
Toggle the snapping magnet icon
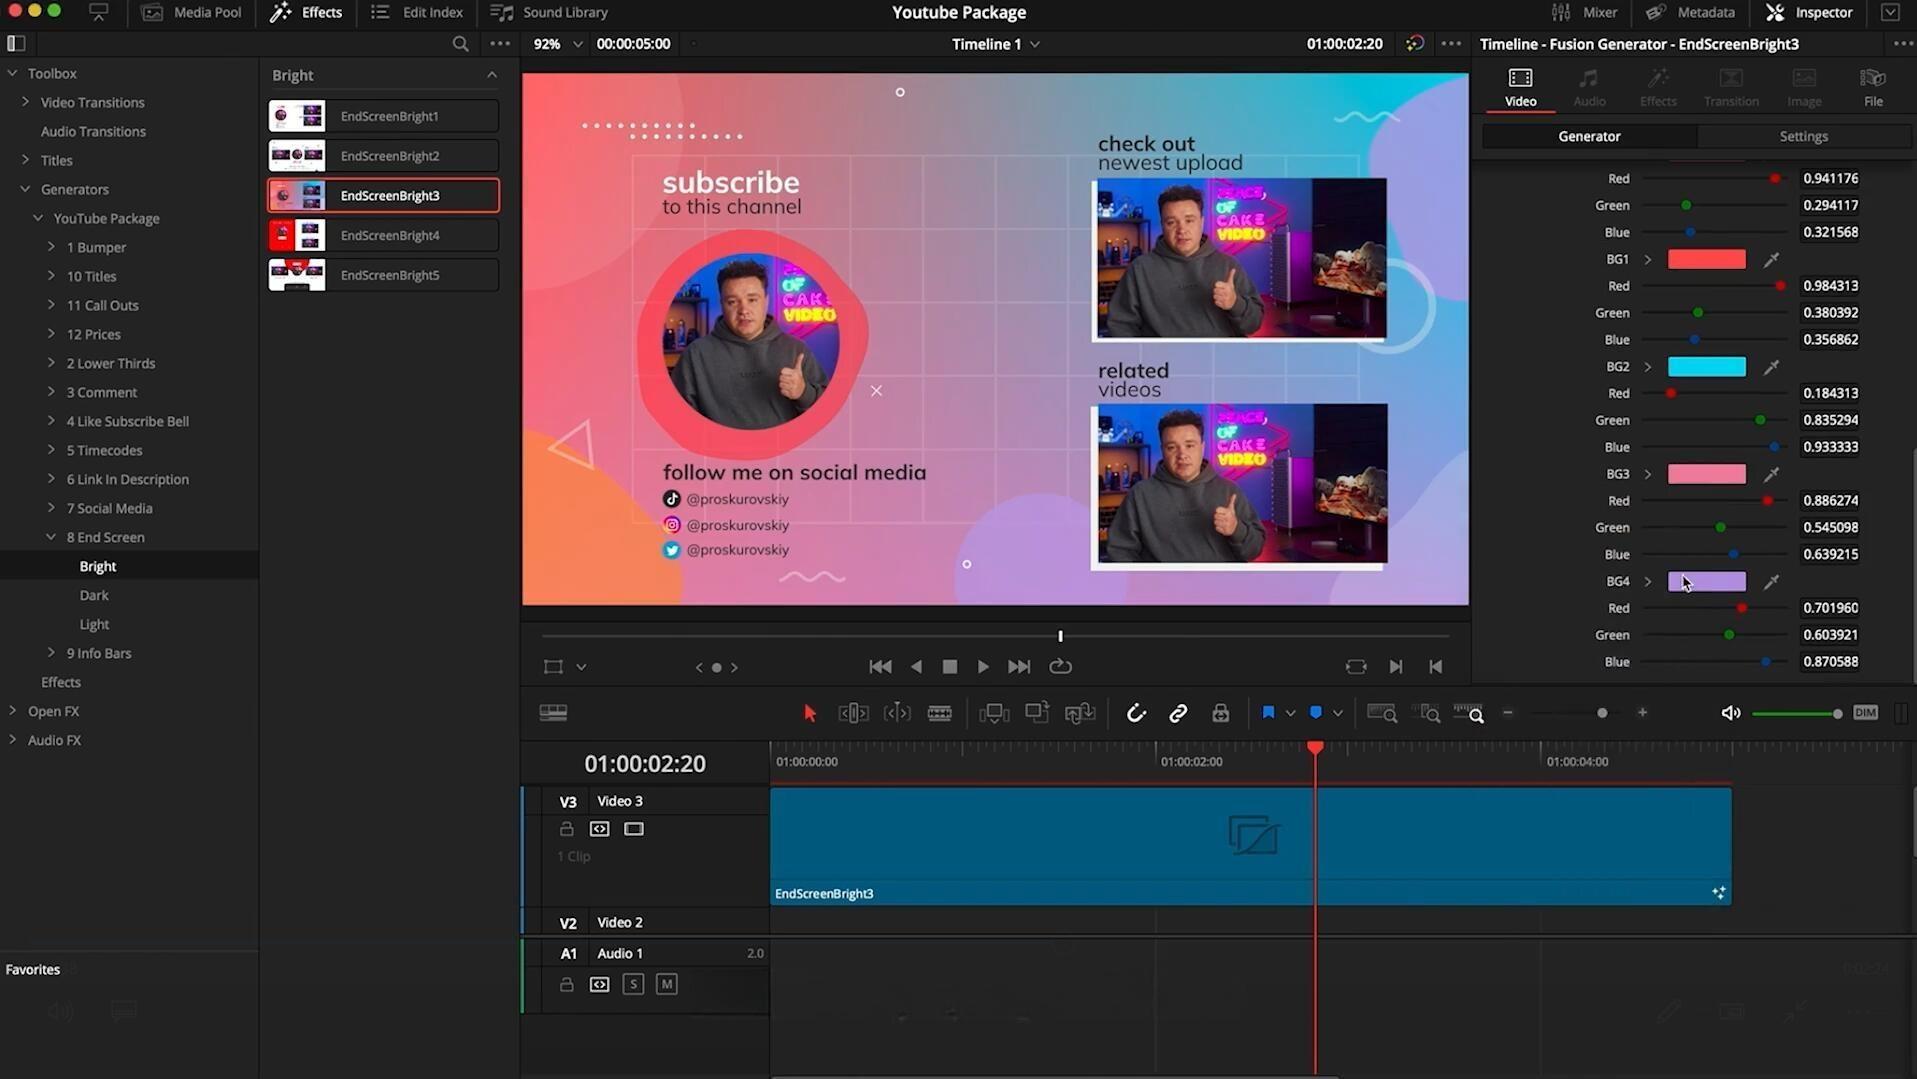click(1135, 713)
